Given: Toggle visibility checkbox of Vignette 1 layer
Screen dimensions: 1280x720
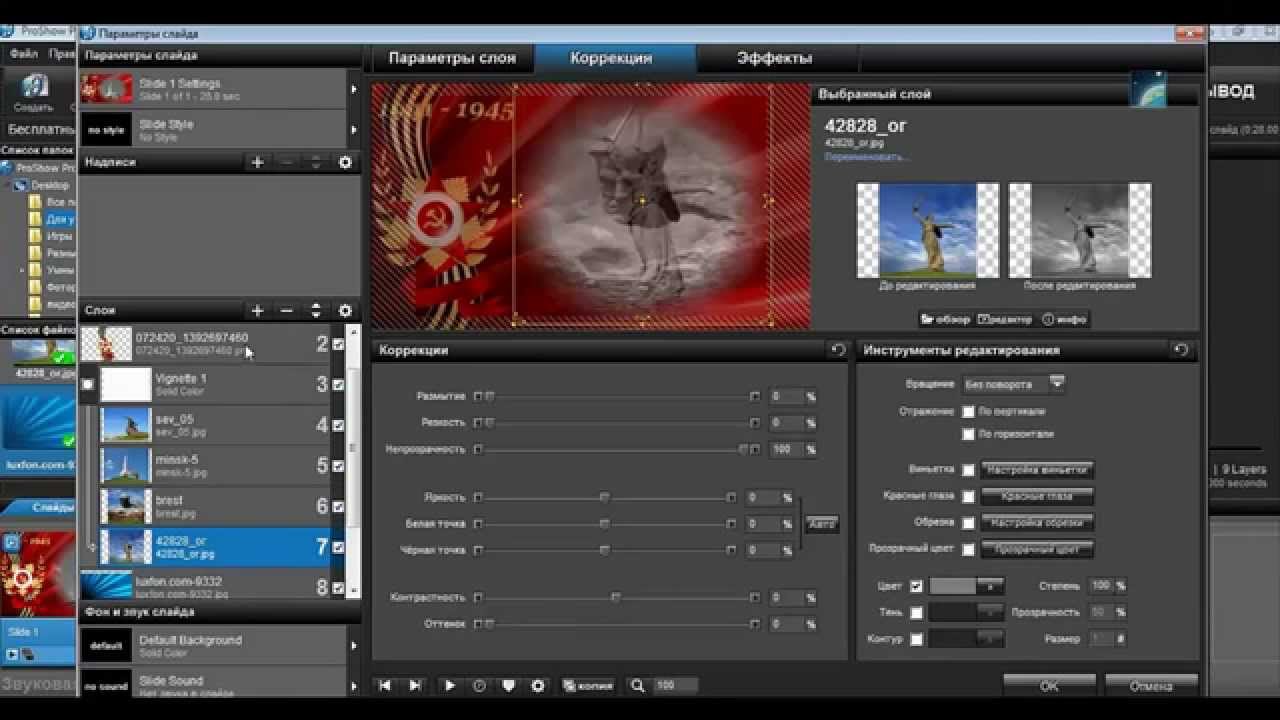Looking at the screenshot, I should pyautogui.click(x=338, y=385).
